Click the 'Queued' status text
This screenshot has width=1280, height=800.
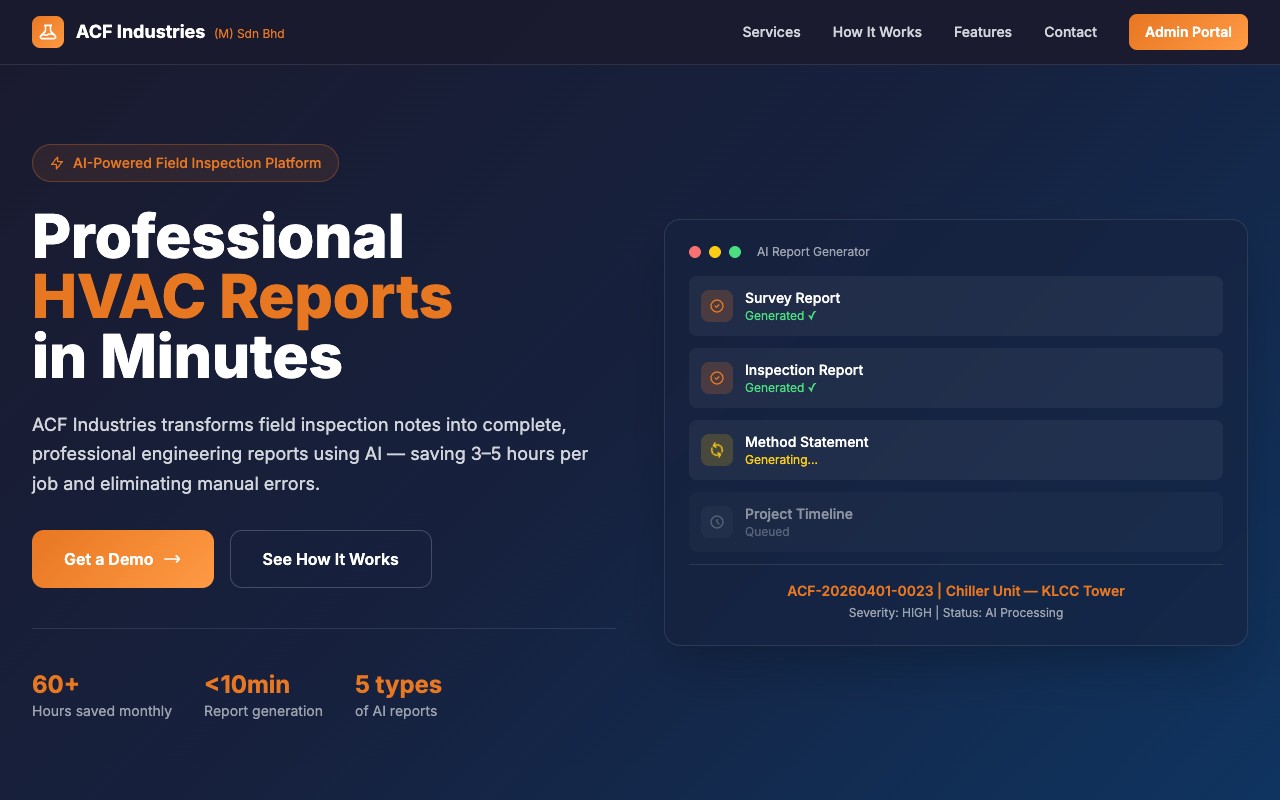(x=767, y=532)
